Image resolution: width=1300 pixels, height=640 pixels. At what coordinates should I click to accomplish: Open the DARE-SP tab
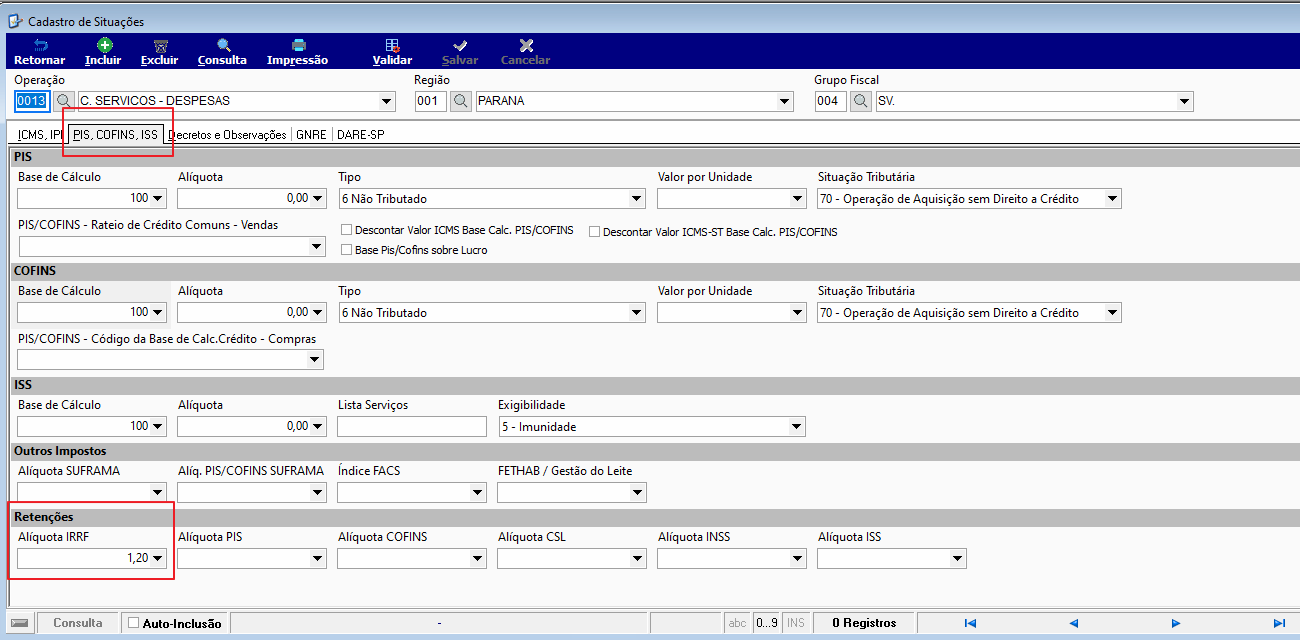pos(361,135)
